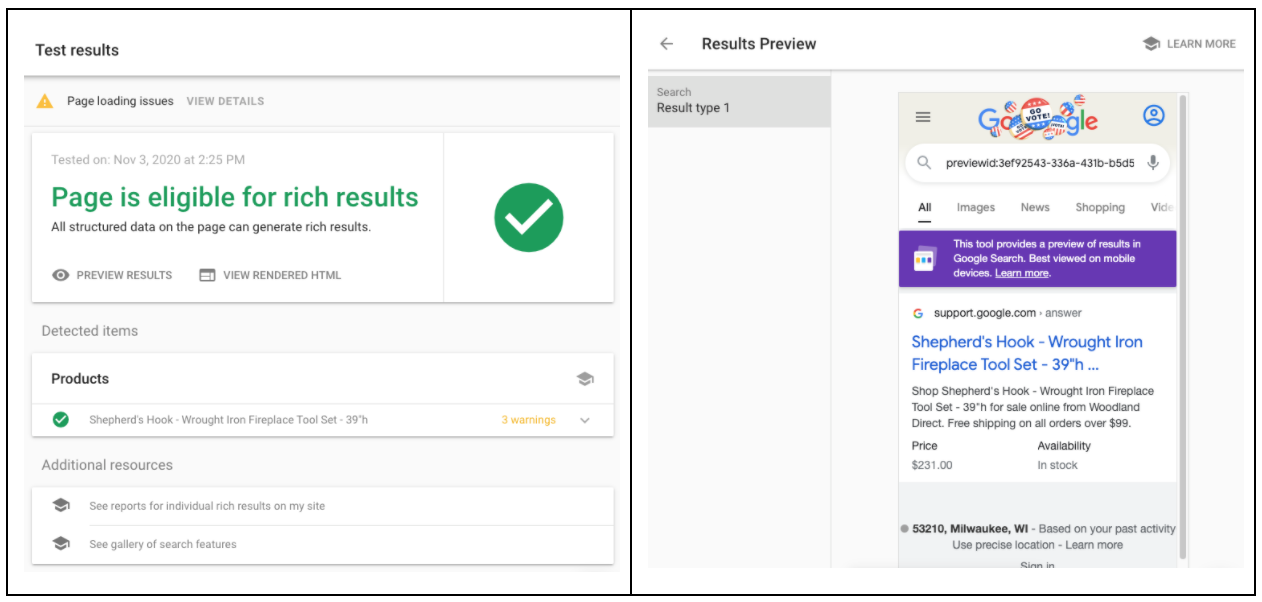Click the Learn More button in header
The width and height of the screenshot is (1262, 602).
tap(1189, 44)
